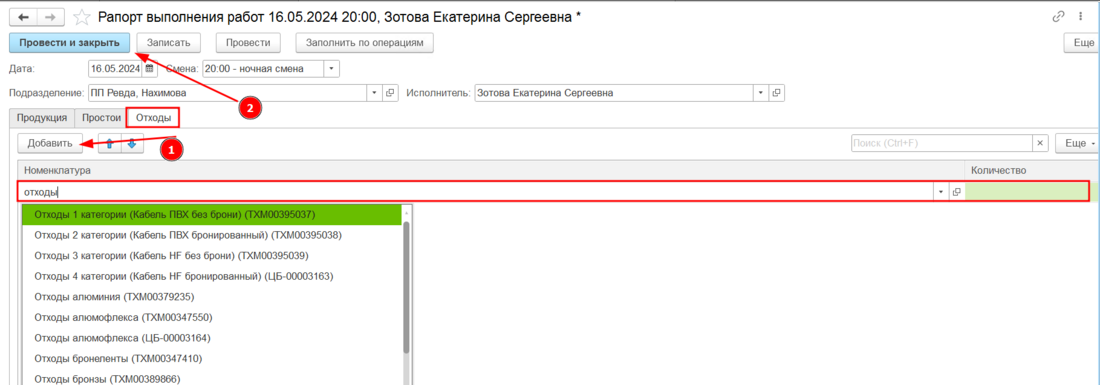Switch to the Простои tab
This screenshot has width=1100, height=385.
[x=100, y=117]
